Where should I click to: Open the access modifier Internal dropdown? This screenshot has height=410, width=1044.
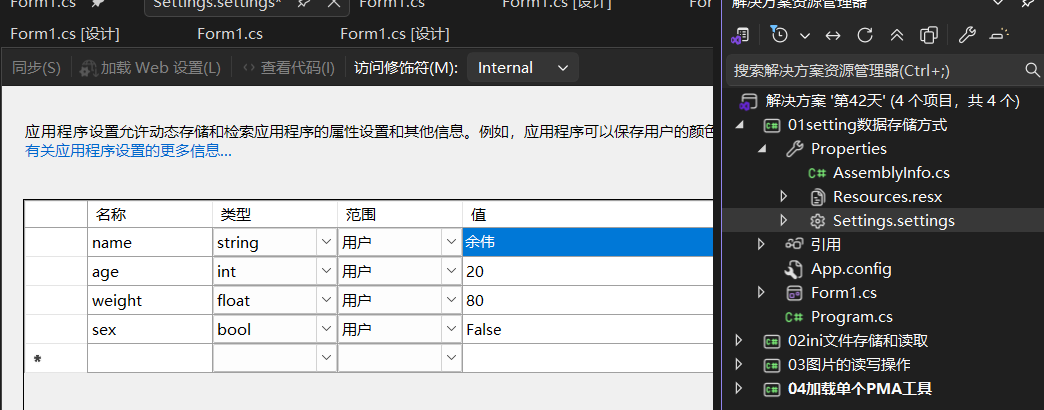523,68
